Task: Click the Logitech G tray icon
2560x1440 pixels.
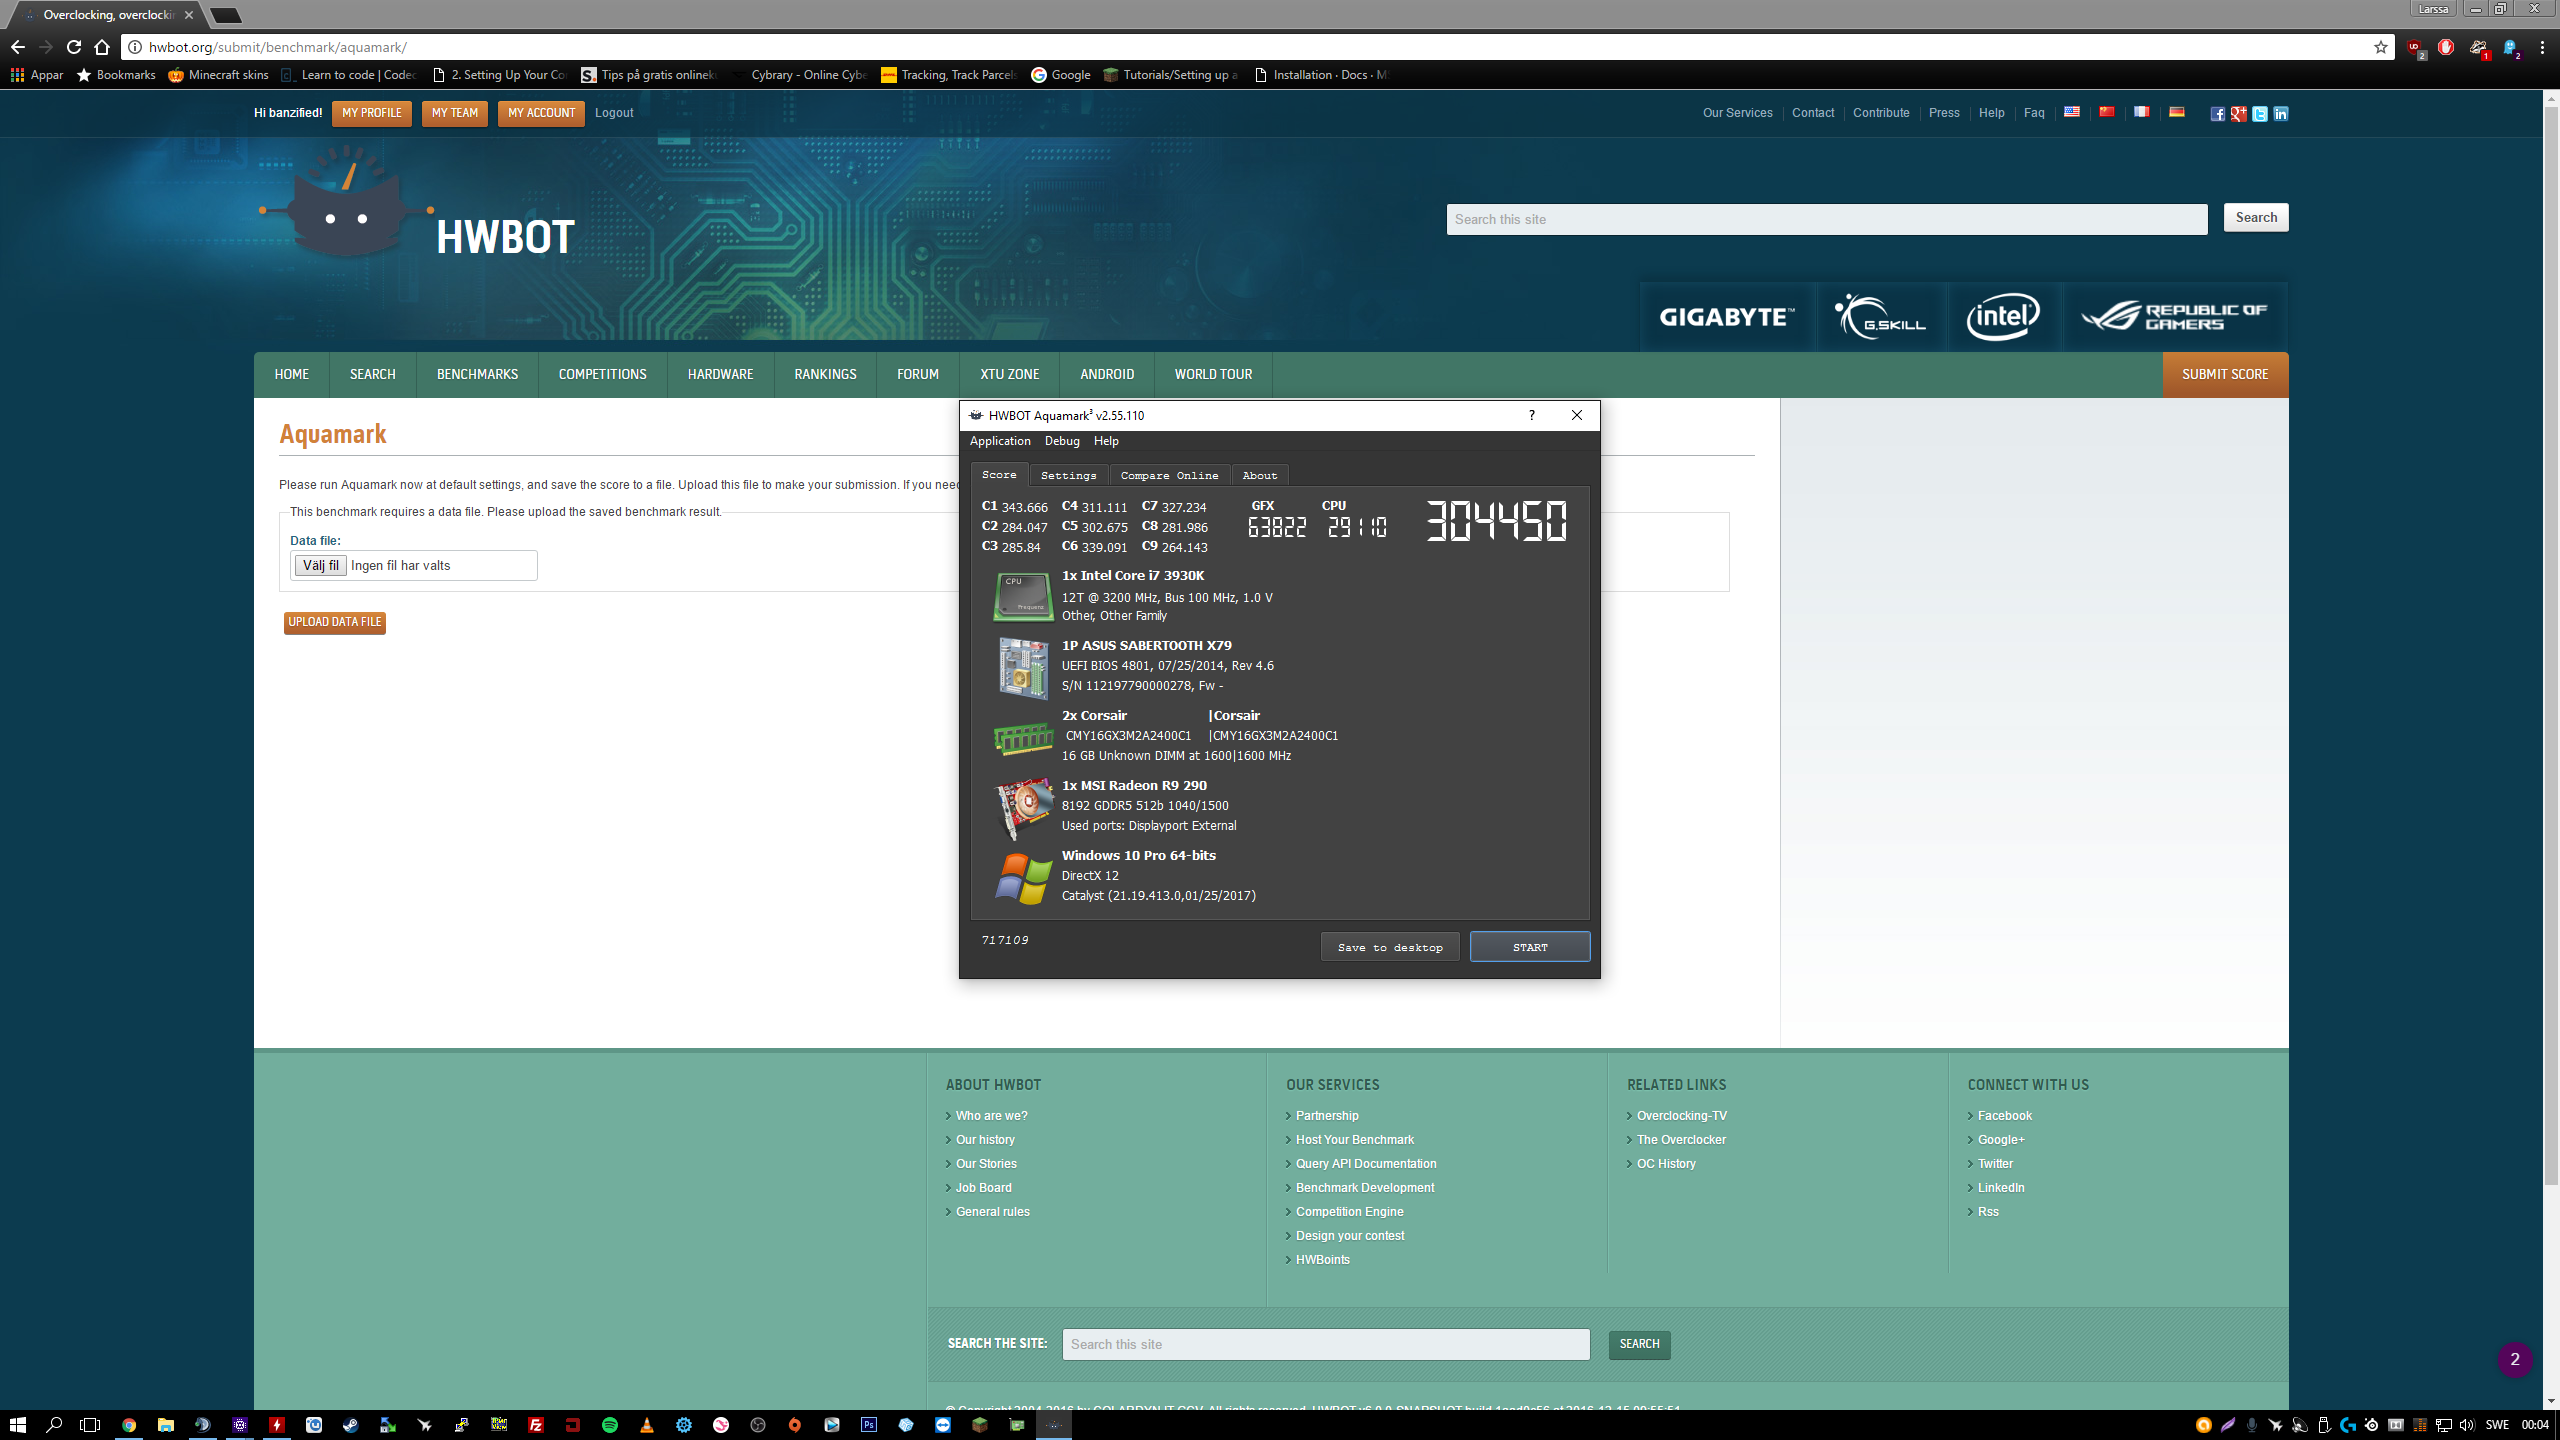Action: [x=2347, y=1425]
